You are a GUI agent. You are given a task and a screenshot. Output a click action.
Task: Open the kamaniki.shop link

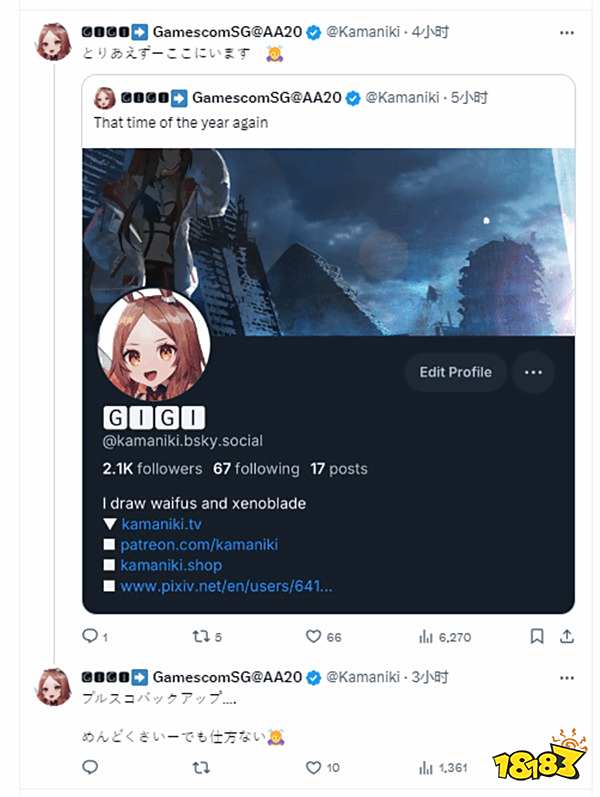click(171, 565)
